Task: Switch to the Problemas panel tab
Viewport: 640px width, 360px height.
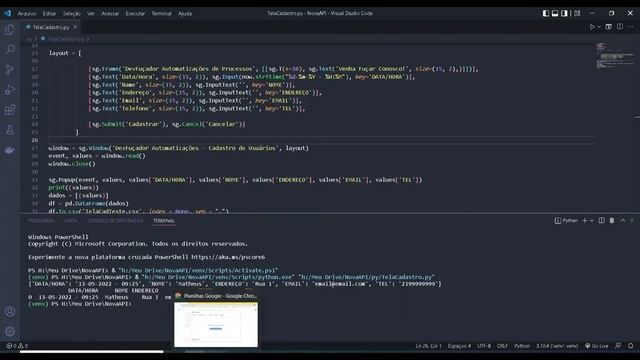Action: point(41,221)
